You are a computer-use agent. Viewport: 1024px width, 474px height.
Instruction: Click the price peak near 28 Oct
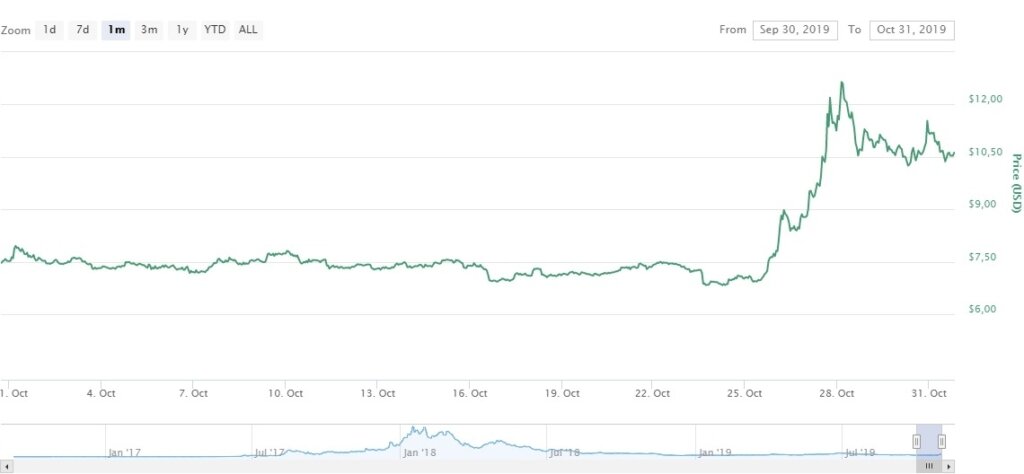(842, 83)
